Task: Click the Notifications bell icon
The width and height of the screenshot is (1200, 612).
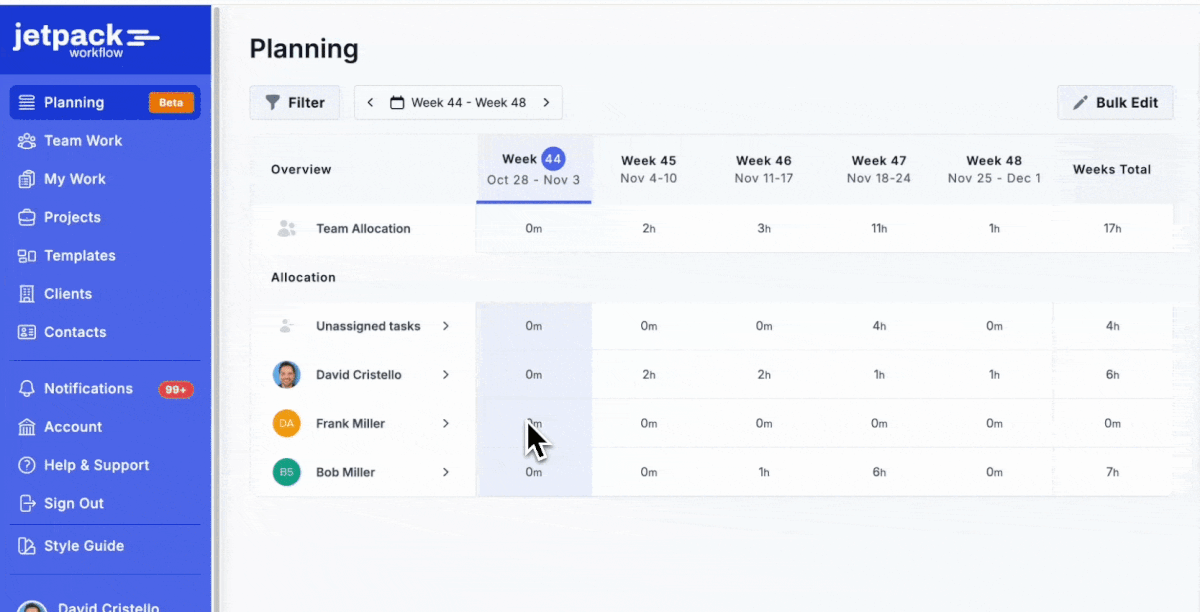Action: click(x=27, y=389)
